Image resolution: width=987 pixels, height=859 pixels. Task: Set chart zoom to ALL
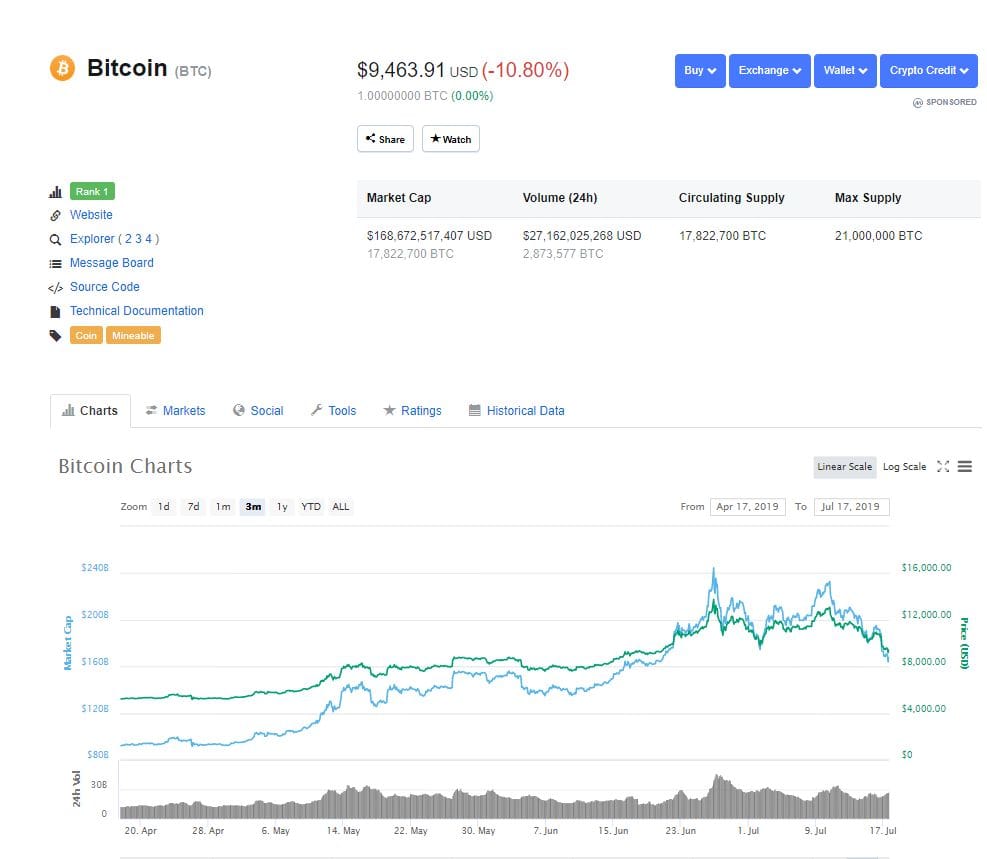point(341,507)
